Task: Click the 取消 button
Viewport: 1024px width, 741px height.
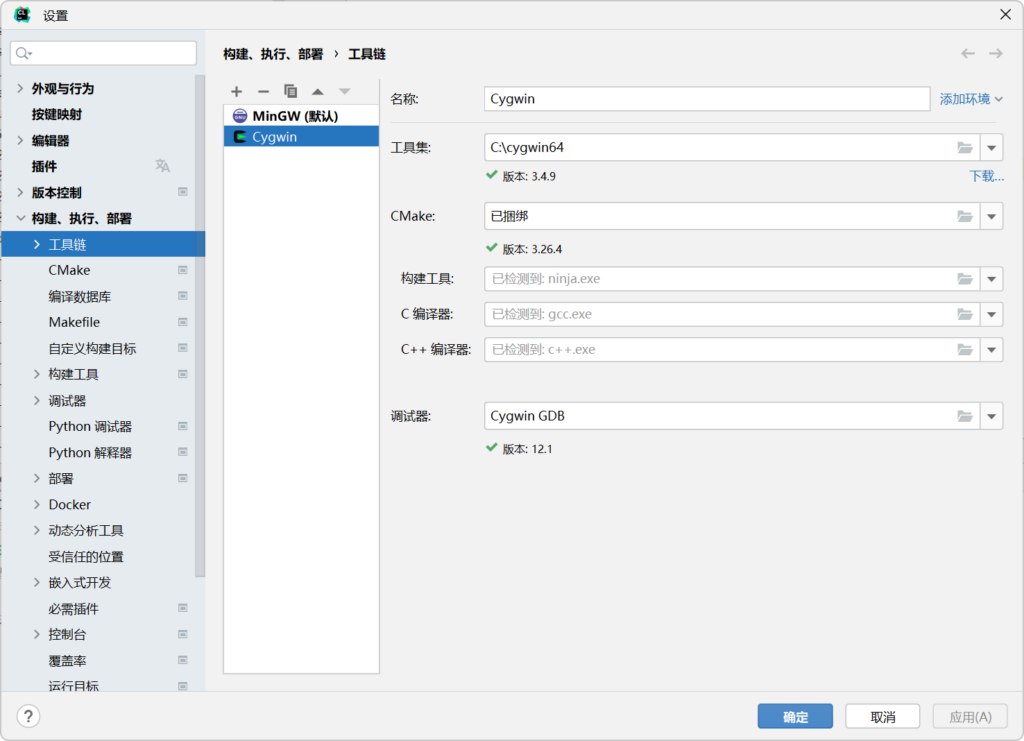Action: 882,716
